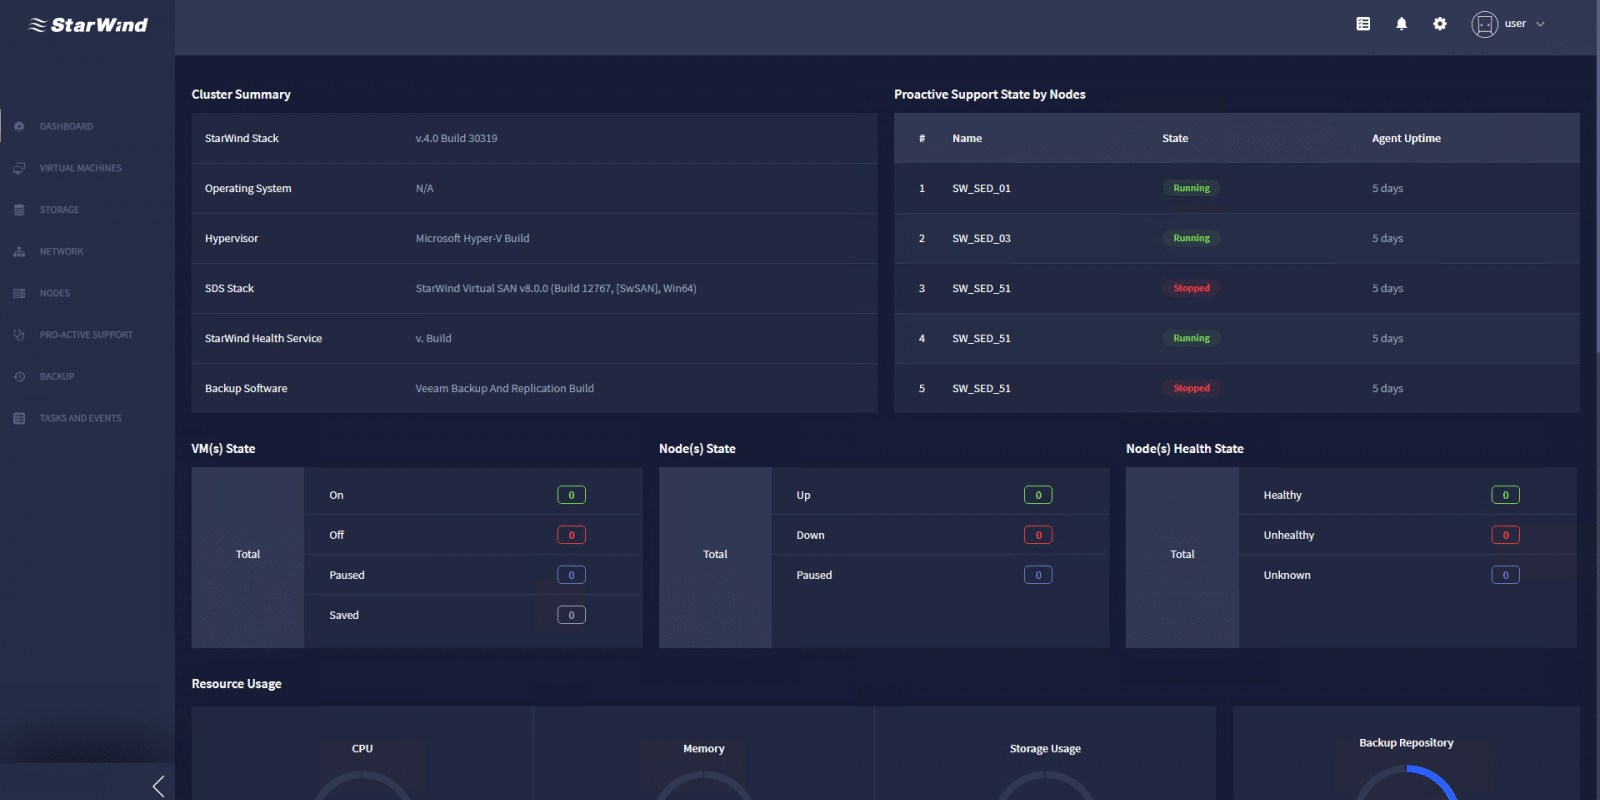
Task: Expand the user account dropdown arrow
Action: click(1540, 24)
